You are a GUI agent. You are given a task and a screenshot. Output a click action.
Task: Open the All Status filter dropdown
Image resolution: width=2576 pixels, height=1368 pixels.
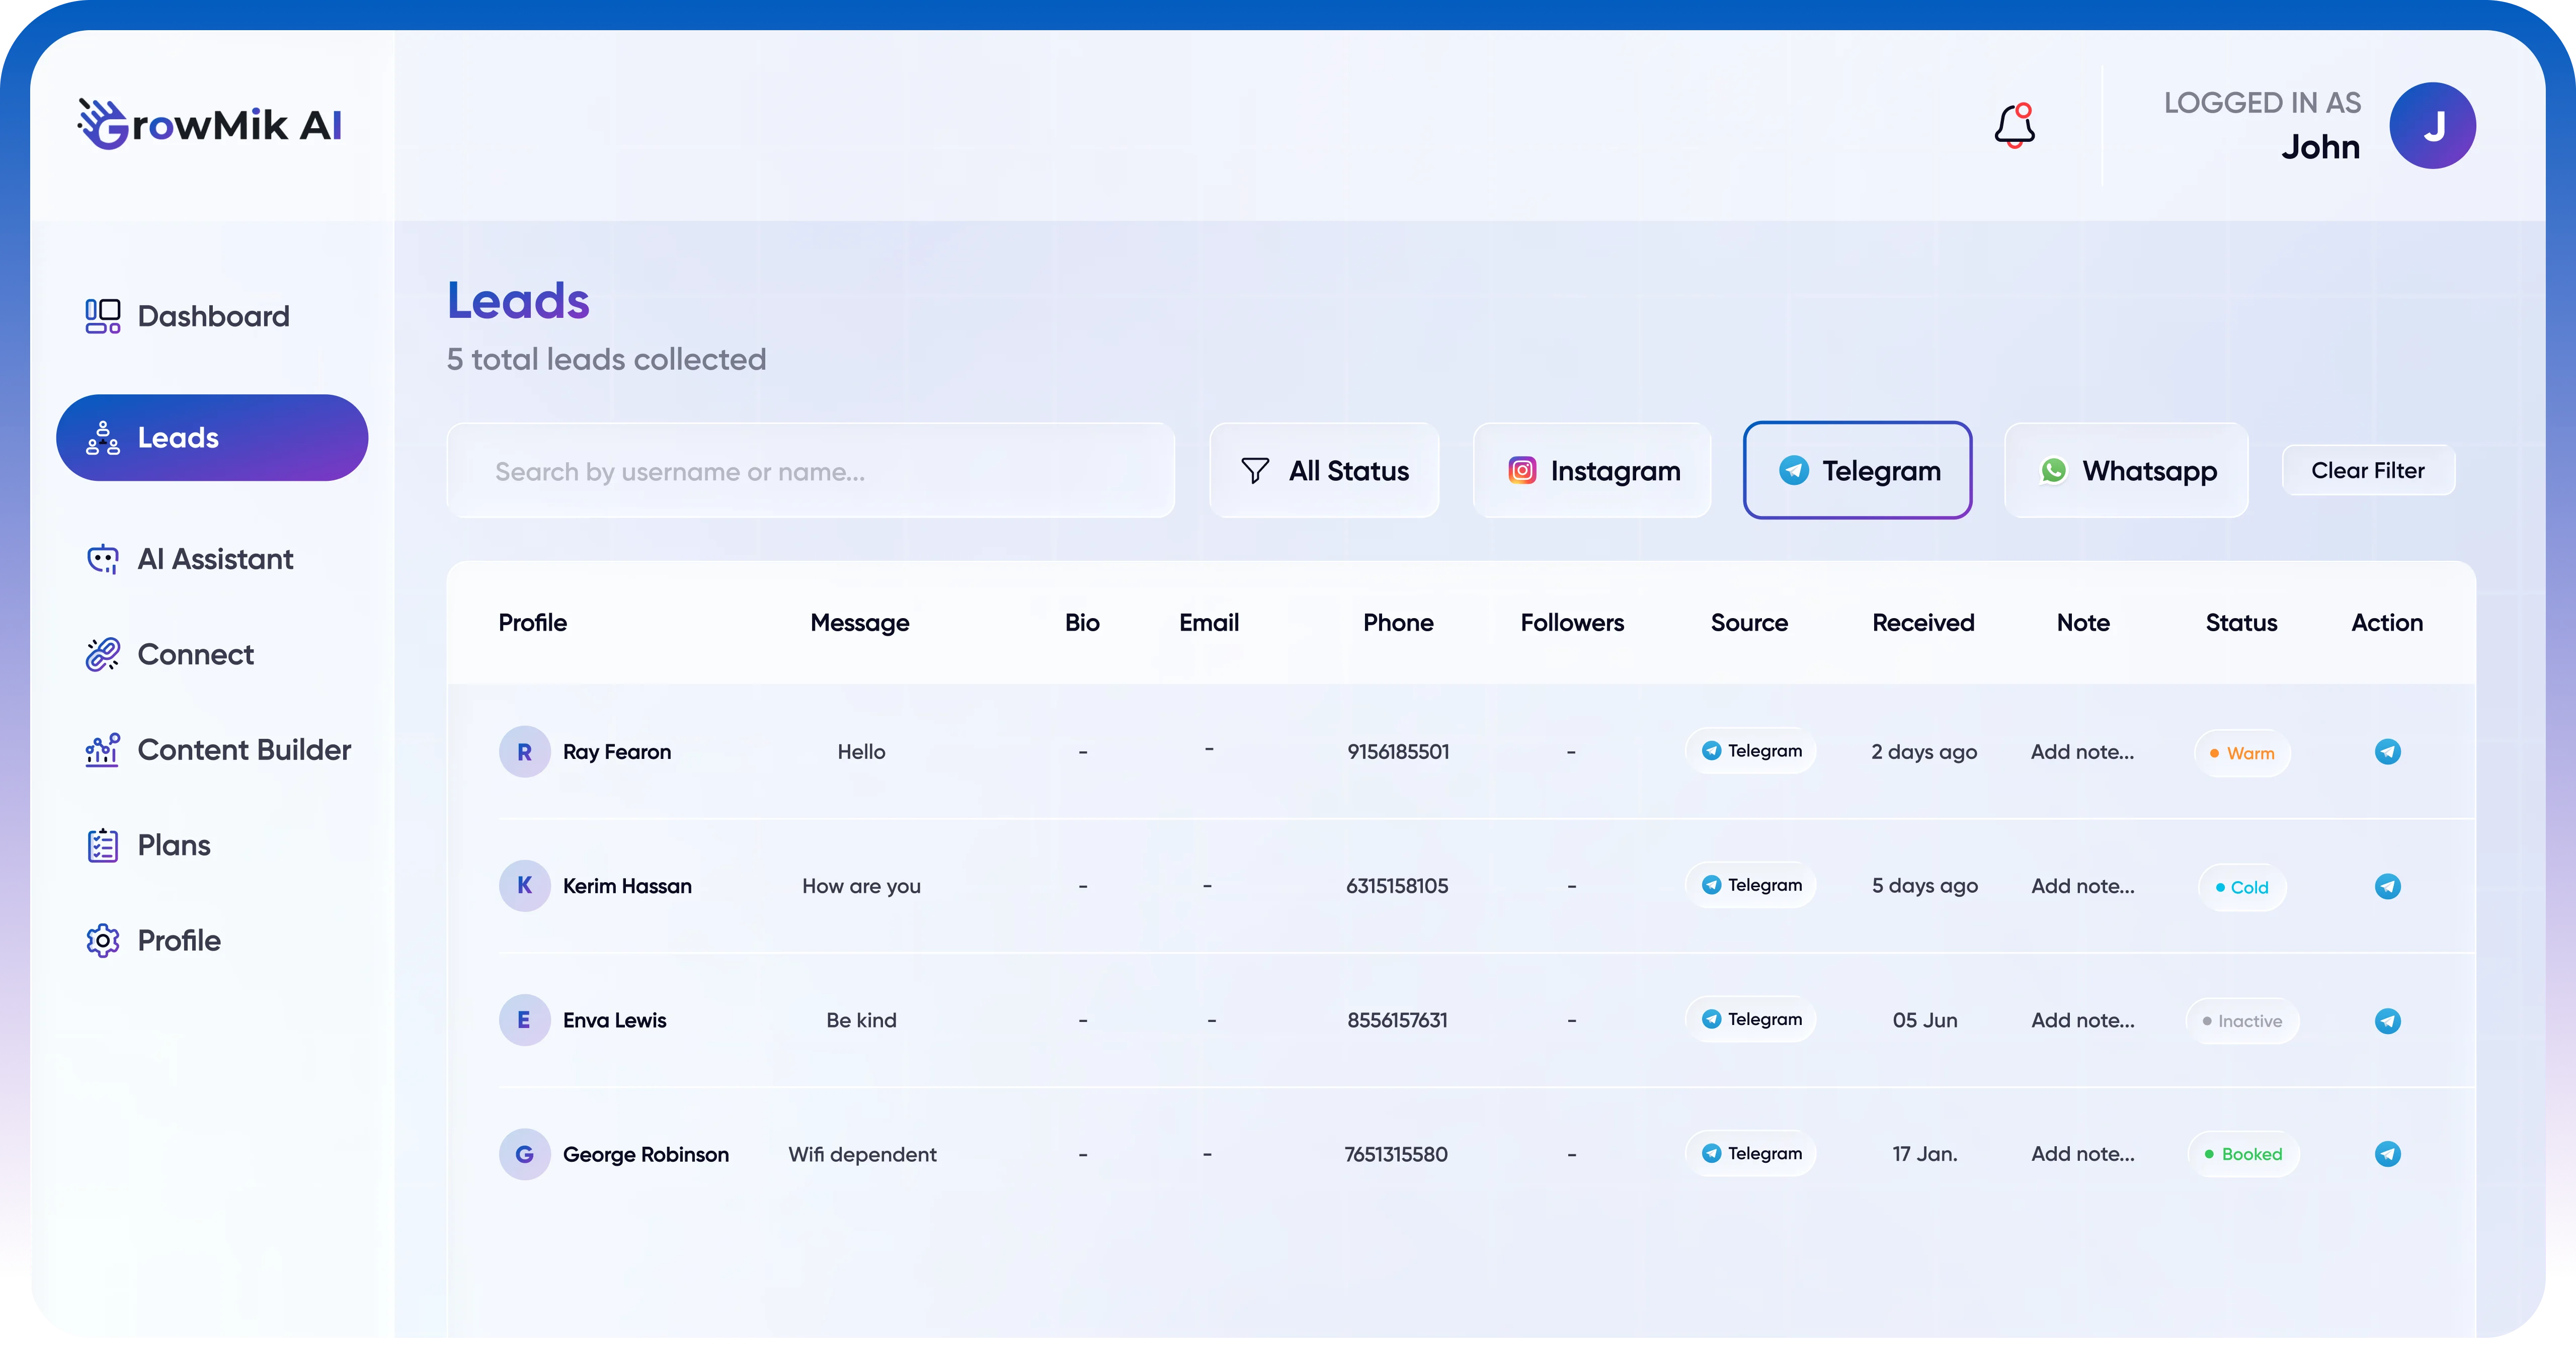1324,471
